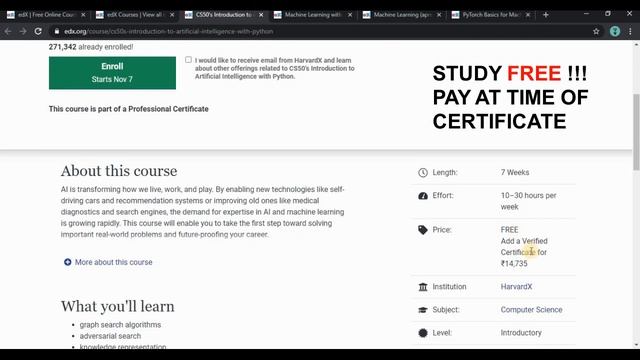
Task: Click the building icon beside Institution
Action: (x=423, y=287)
